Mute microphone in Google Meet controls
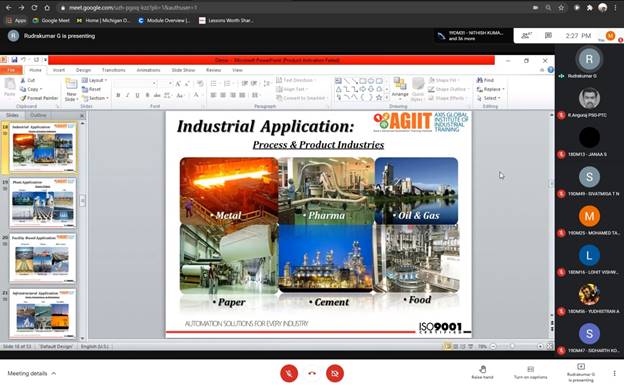This screenshot has width=624, height=387. click(289, 373)
